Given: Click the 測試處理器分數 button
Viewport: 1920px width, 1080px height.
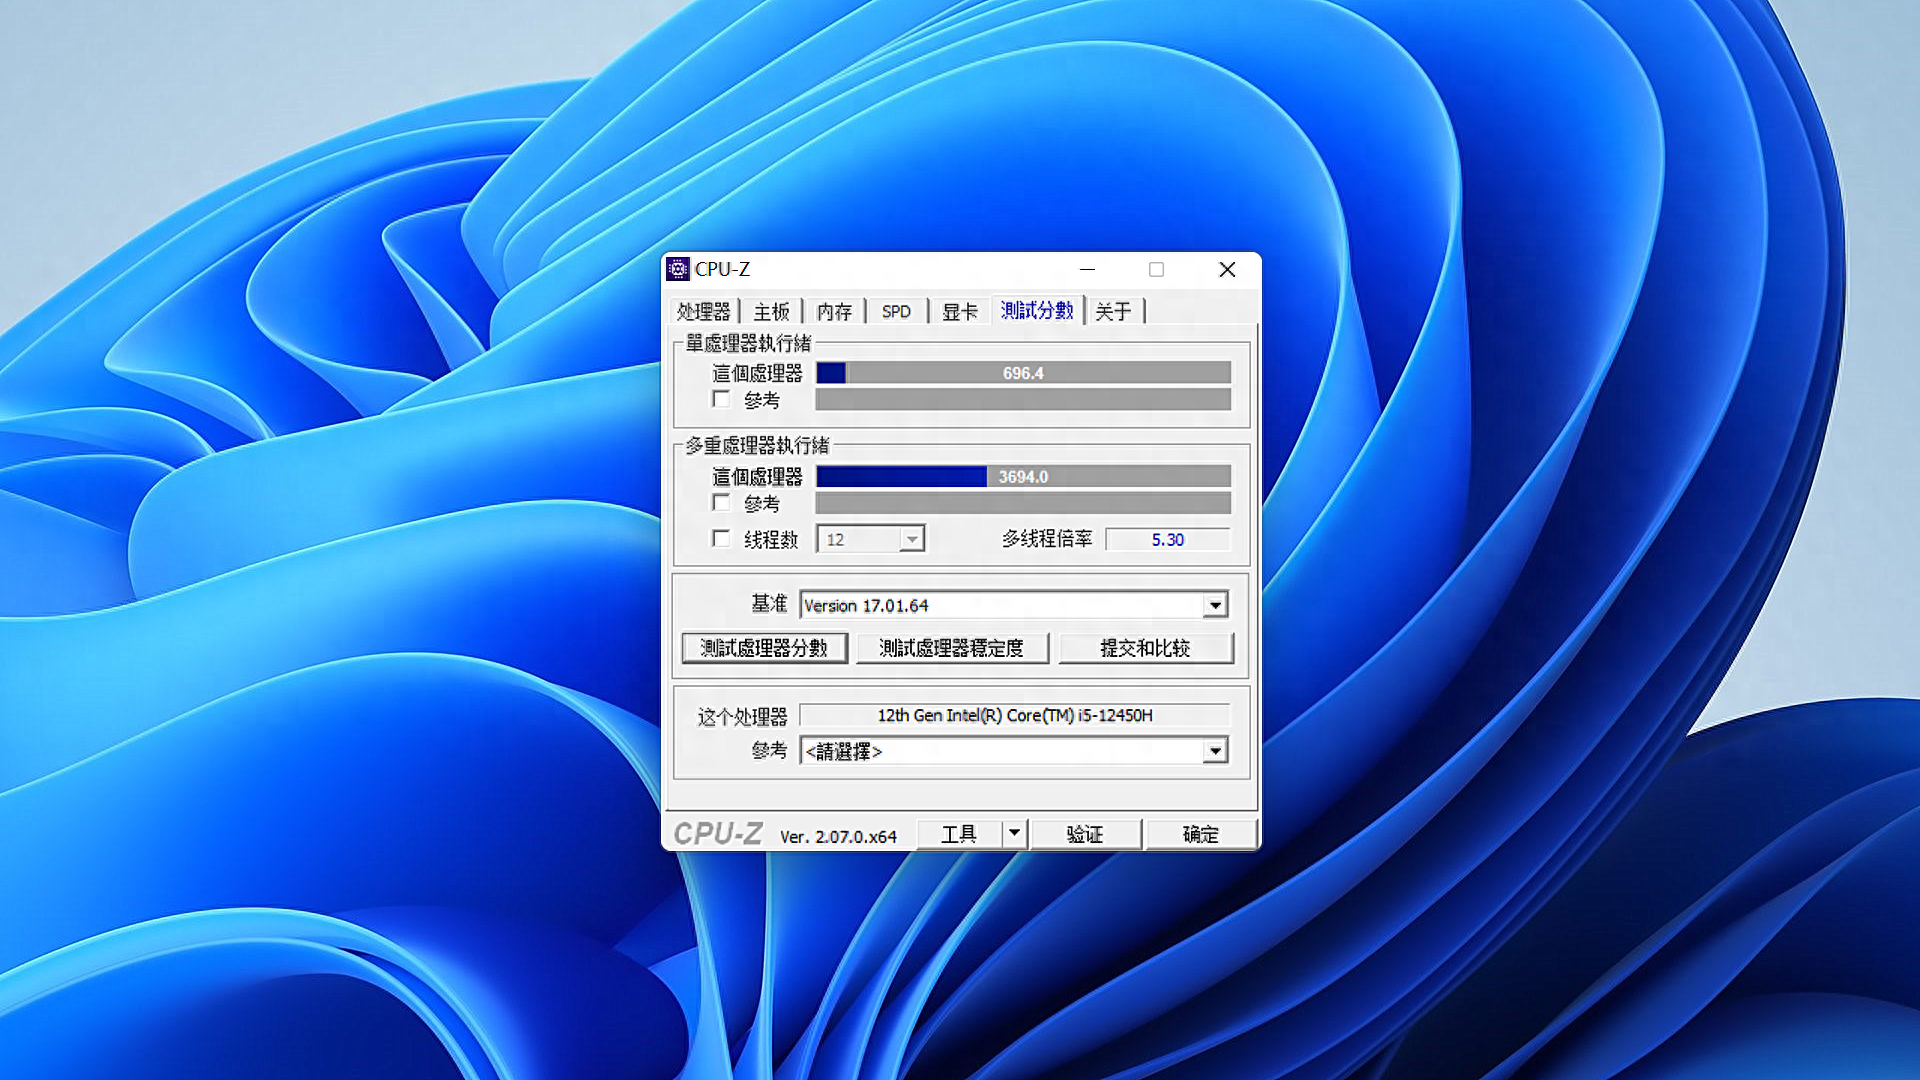Looking at the screenshot, I should [x=764, y=648].
